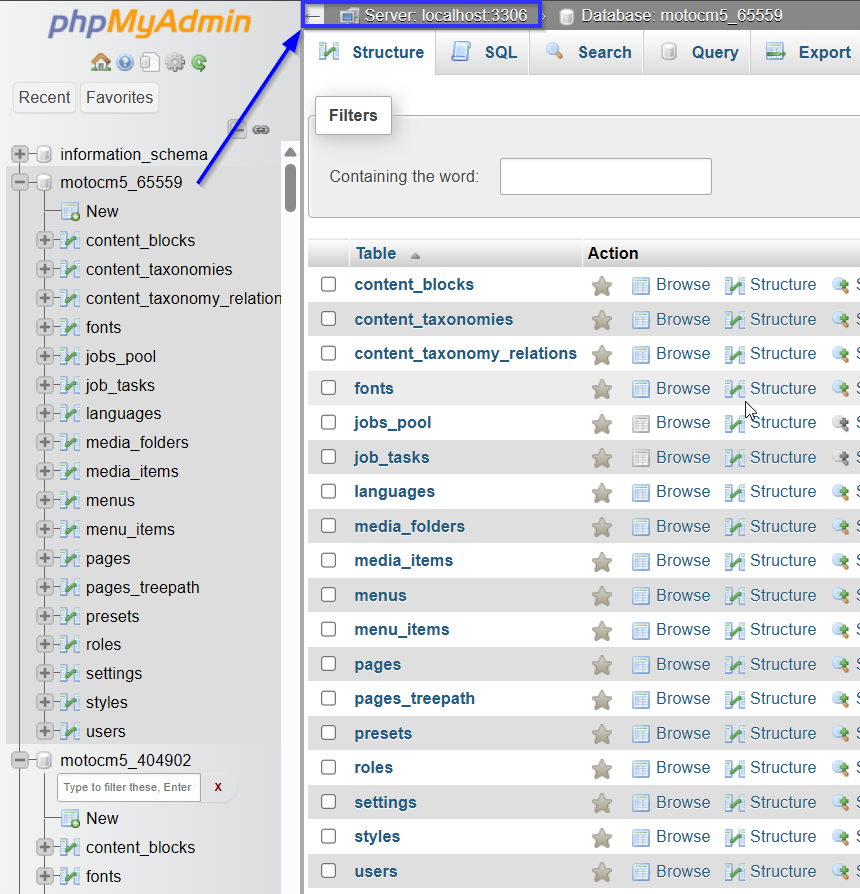This screenshot has width=860, height=894.
Task: Click Structure icon for menus row
Action: [x=735, y=596]
